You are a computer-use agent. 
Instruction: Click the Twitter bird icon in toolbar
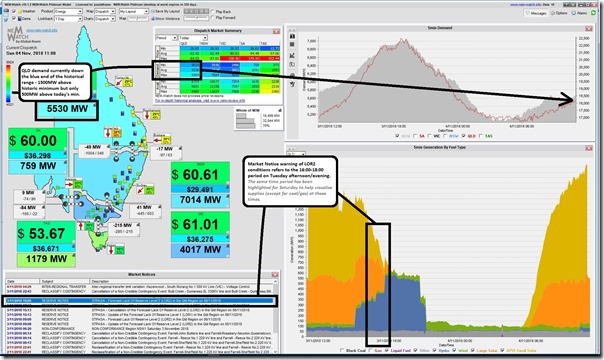[6, 19]
